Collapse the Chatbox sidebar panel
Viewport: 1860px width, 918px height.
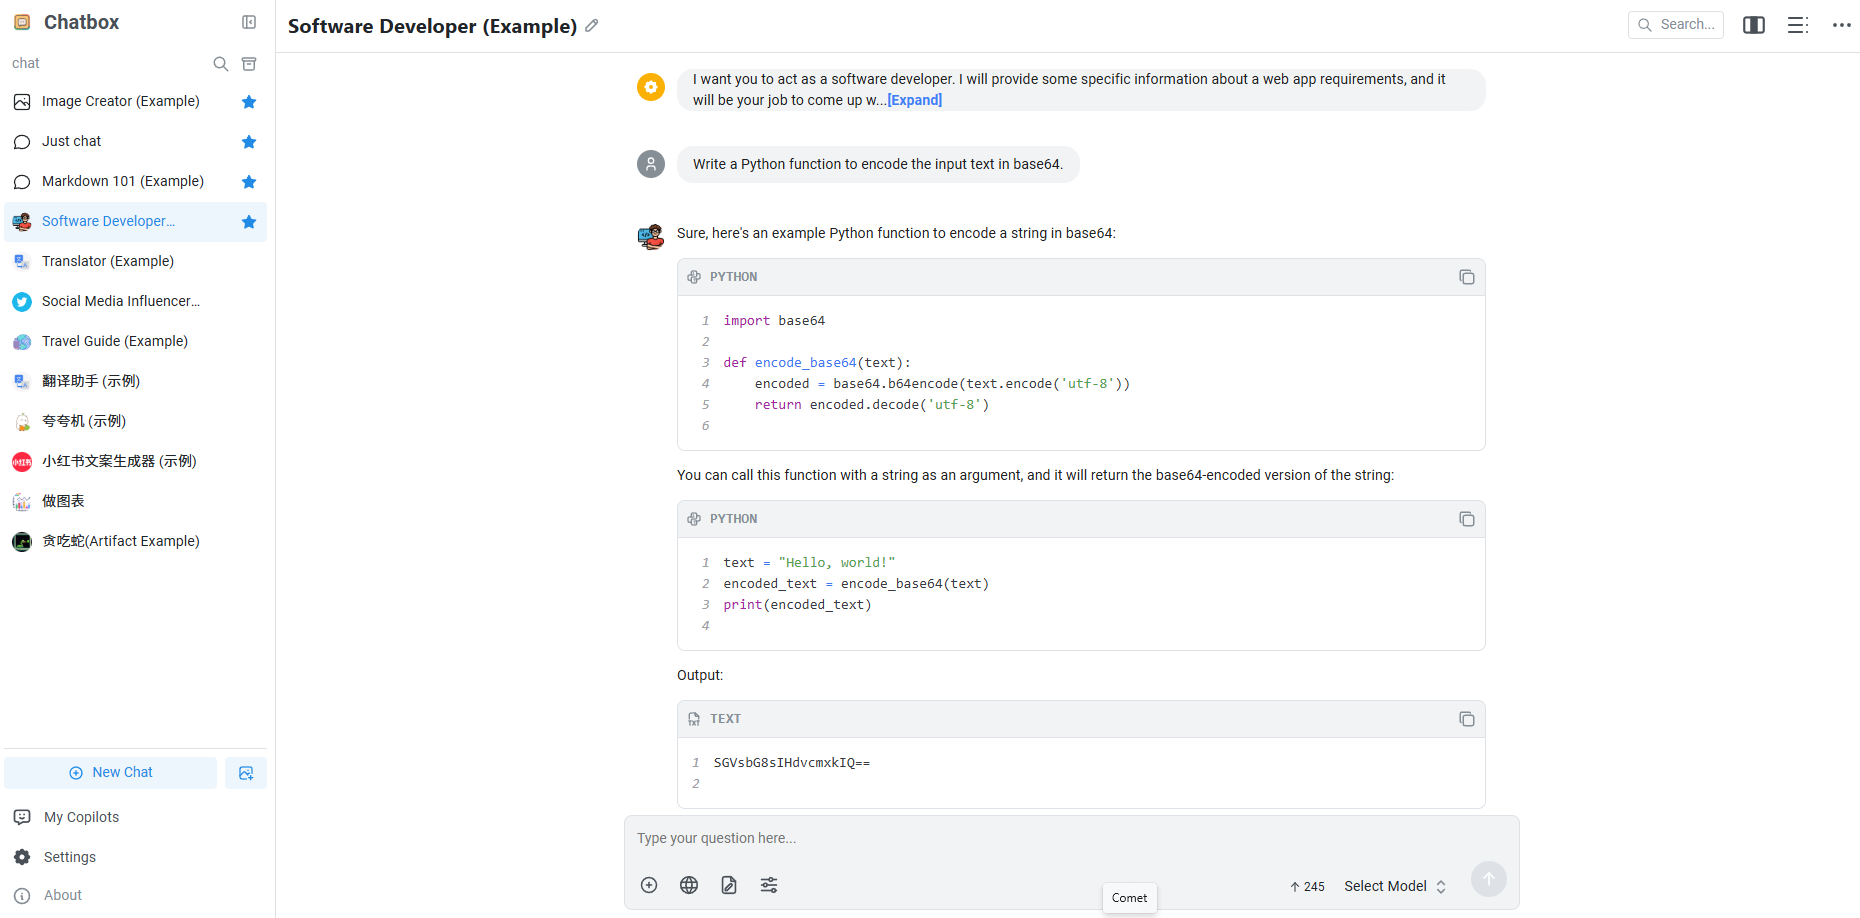tap(249, 22)
